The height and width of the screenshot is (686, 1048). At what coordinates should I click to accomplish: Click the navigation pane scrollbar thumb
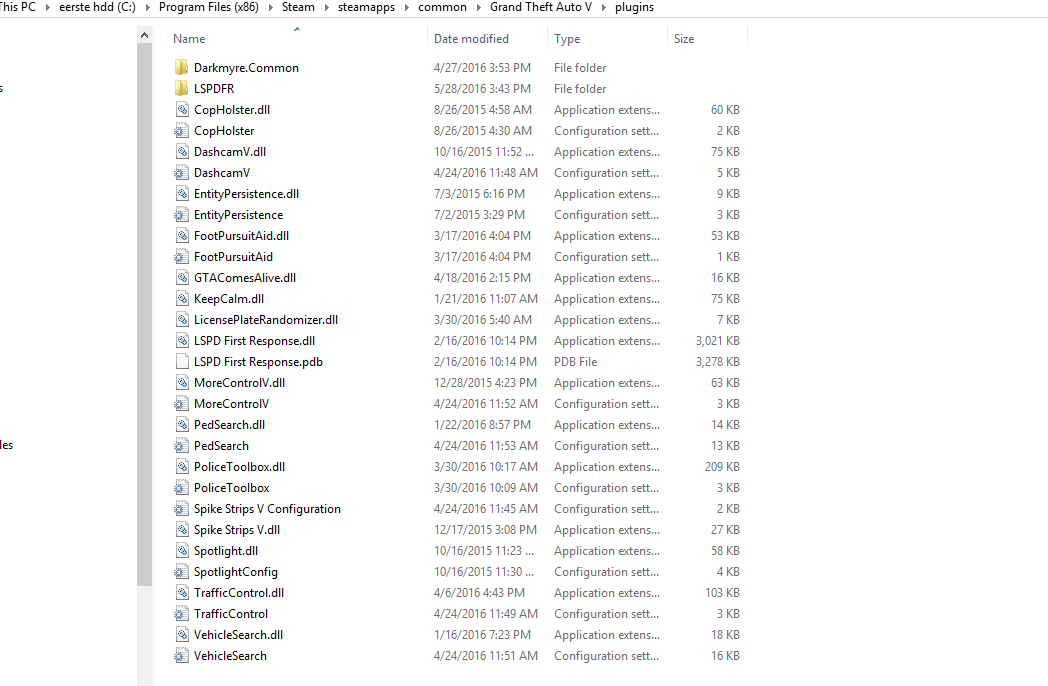[144, 314]
